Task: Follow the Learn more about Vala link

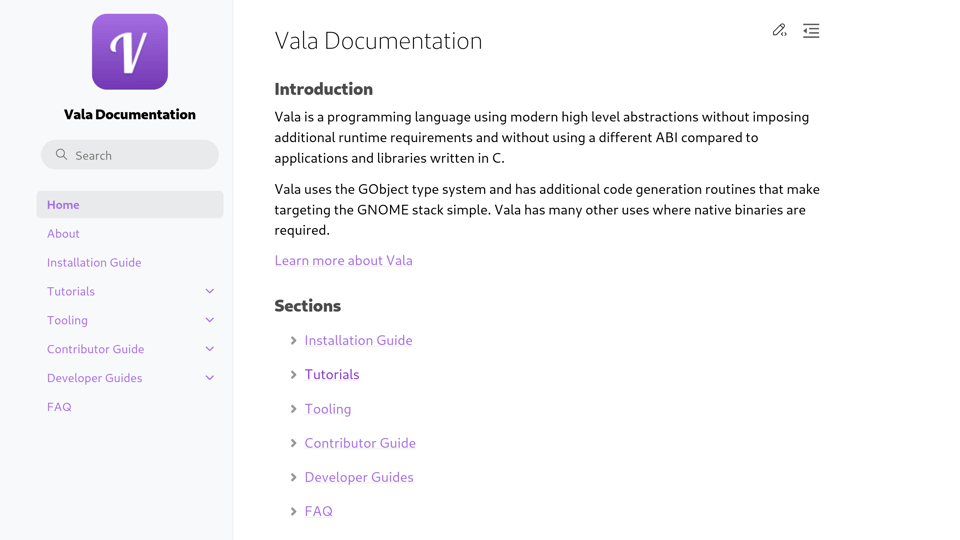Action: point(343,260)
